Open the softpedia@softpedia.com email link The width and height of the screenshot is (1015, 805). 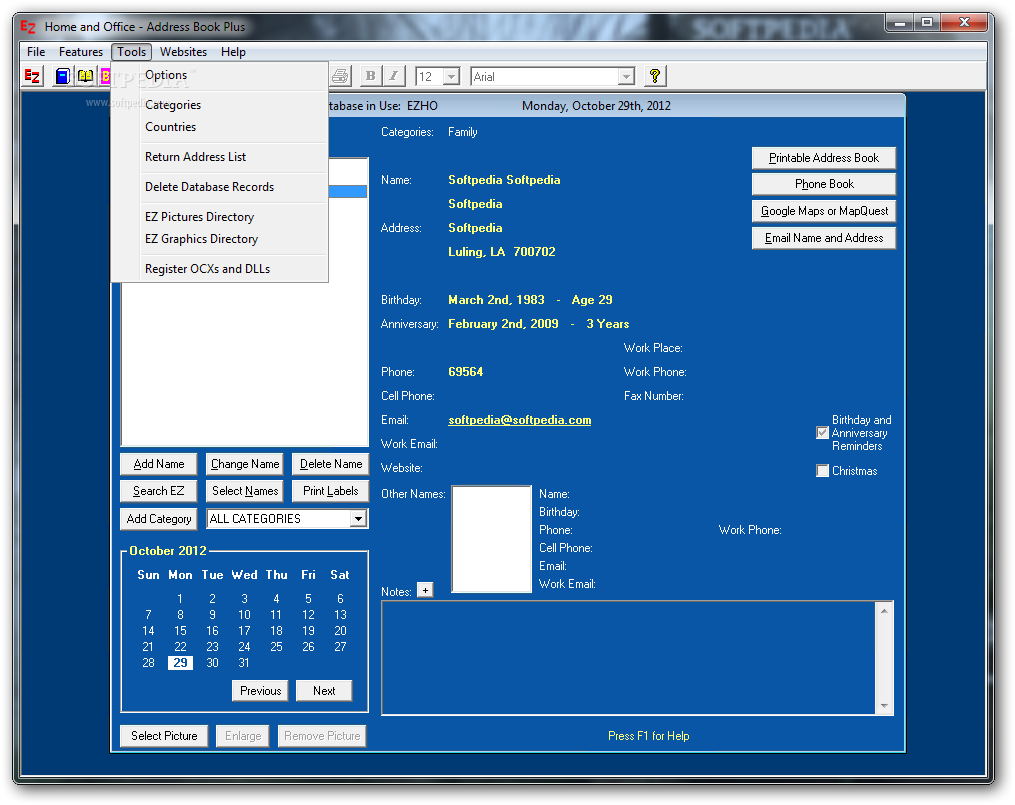tap(519, 420)
